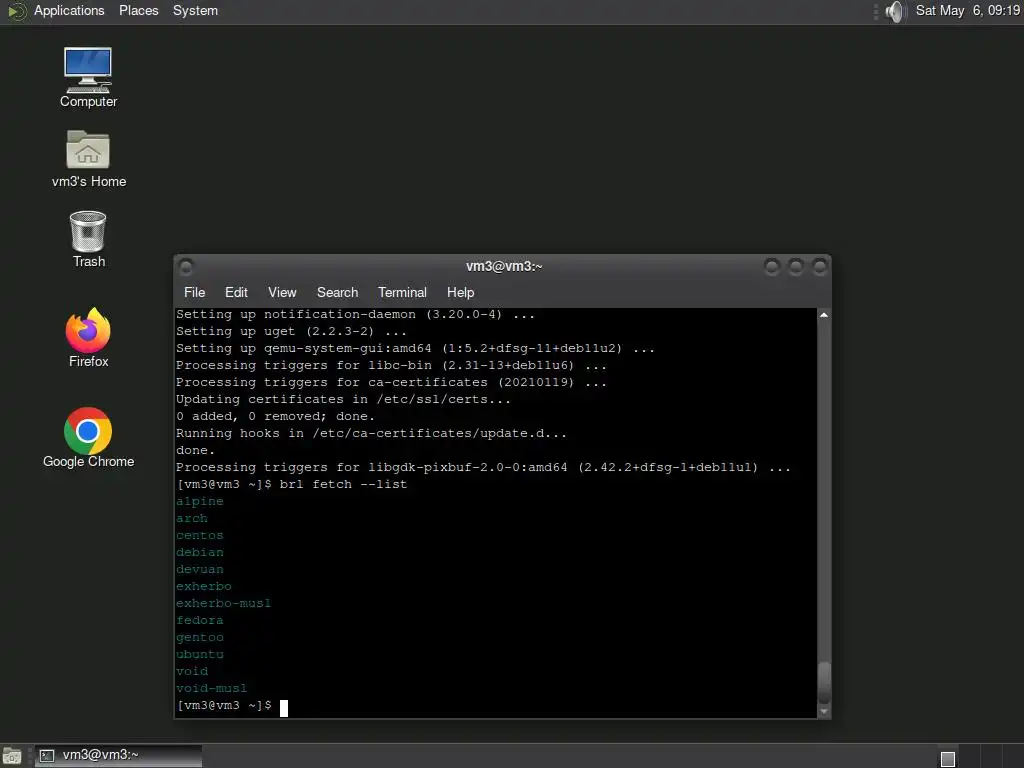Click the terminal prompt cursor on last line
Viewport: 1024px width, 768px height.
[x=284, y=708]
